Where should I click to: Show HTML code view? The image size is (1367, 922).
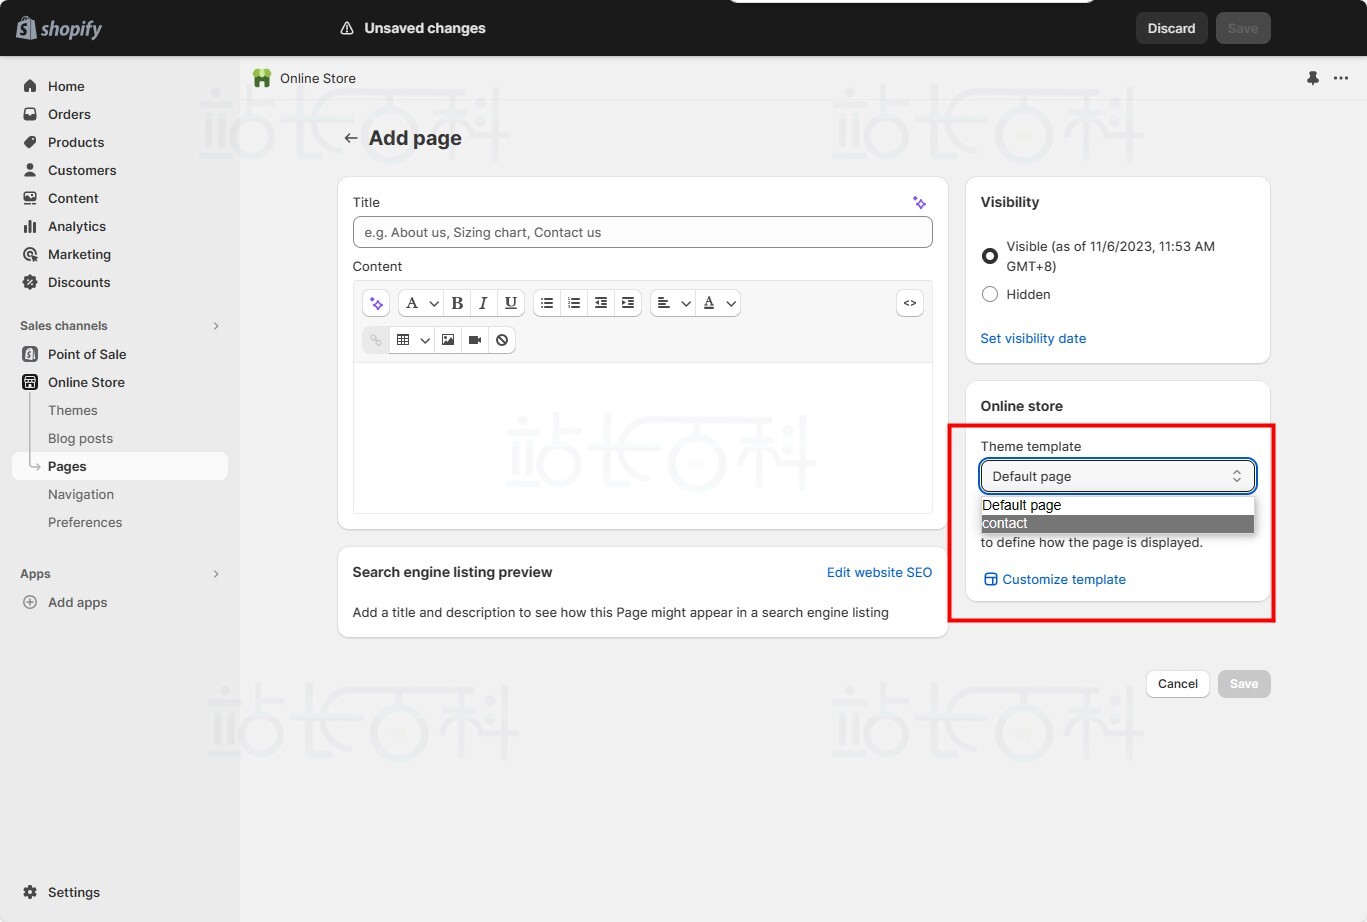910,303
